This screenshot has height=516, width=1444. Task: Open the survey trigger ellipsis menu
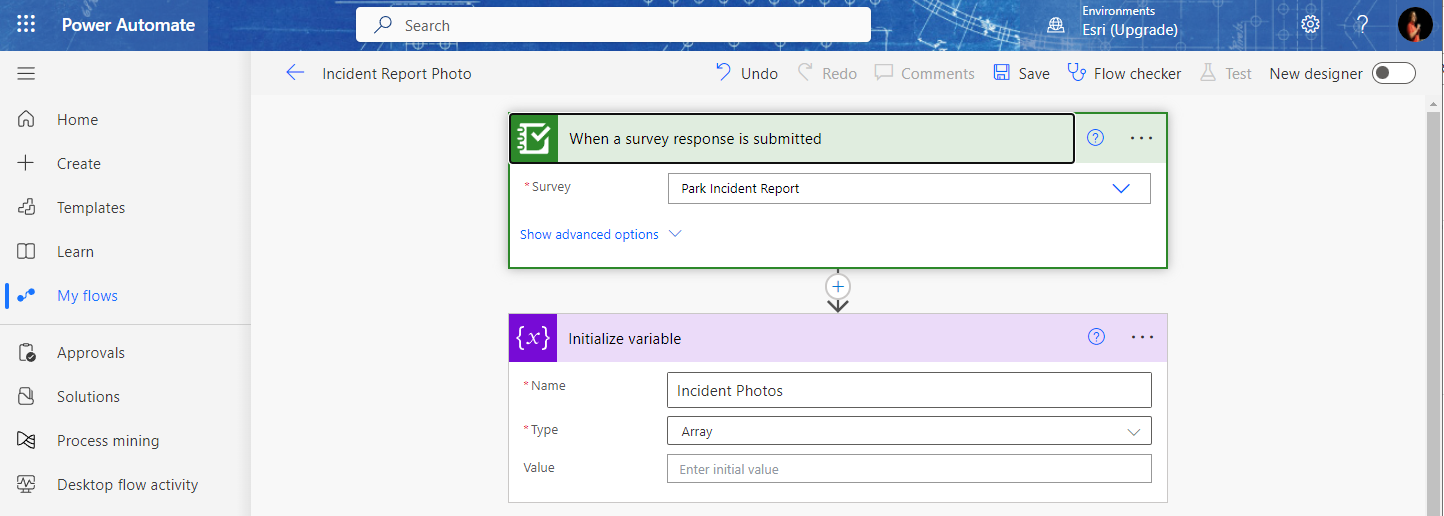(x=1141, y=138)
